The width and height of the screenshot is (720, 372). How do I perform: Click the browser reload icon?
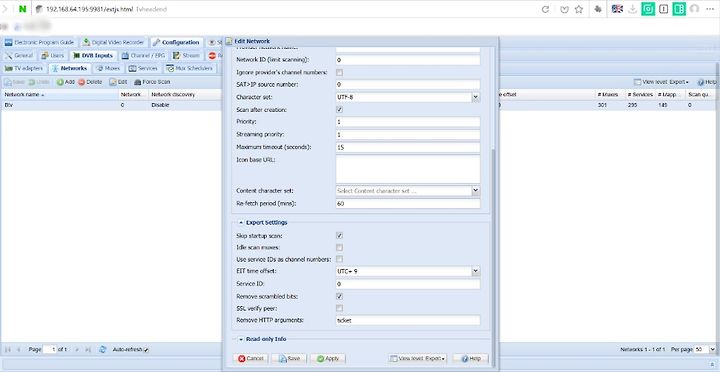tap(546, 9)
